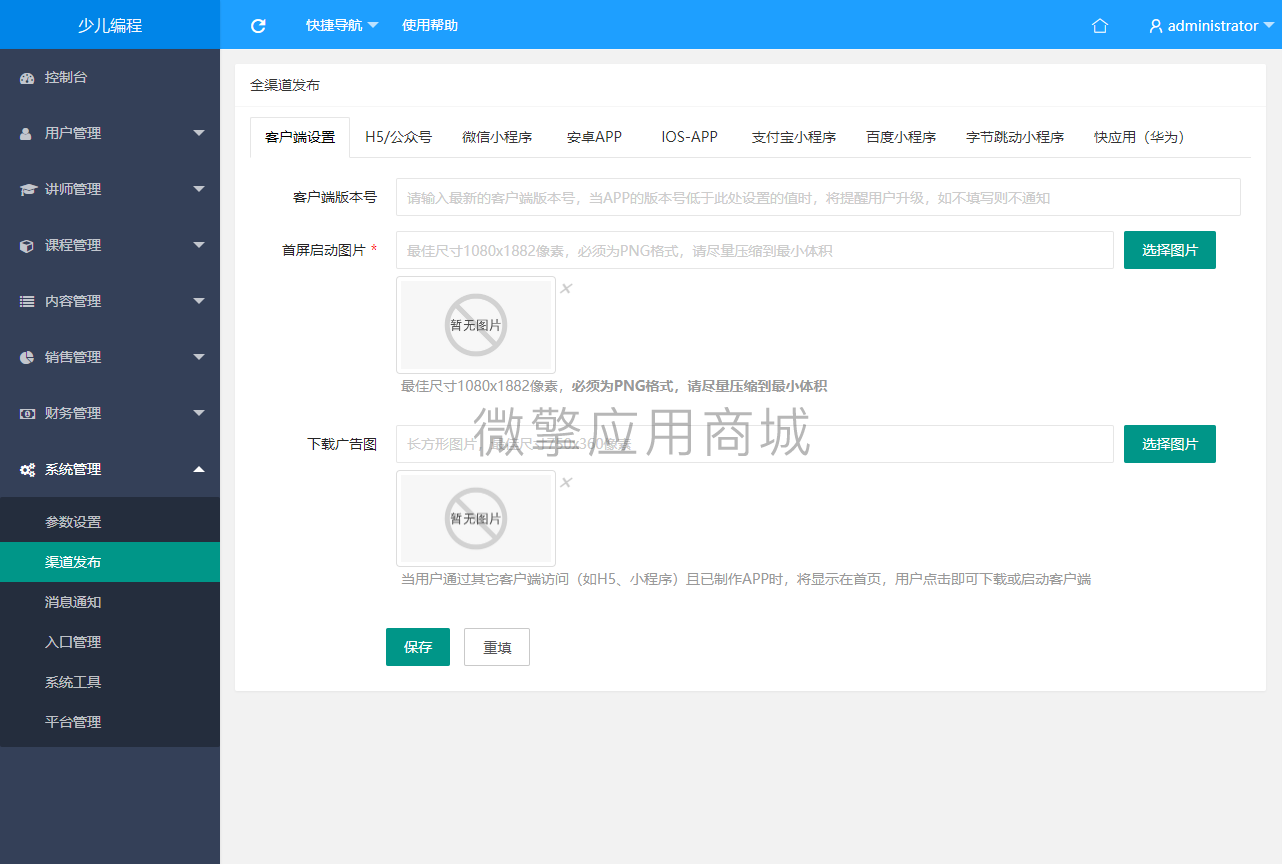Open 消息通知 in the sidebar

110,602
